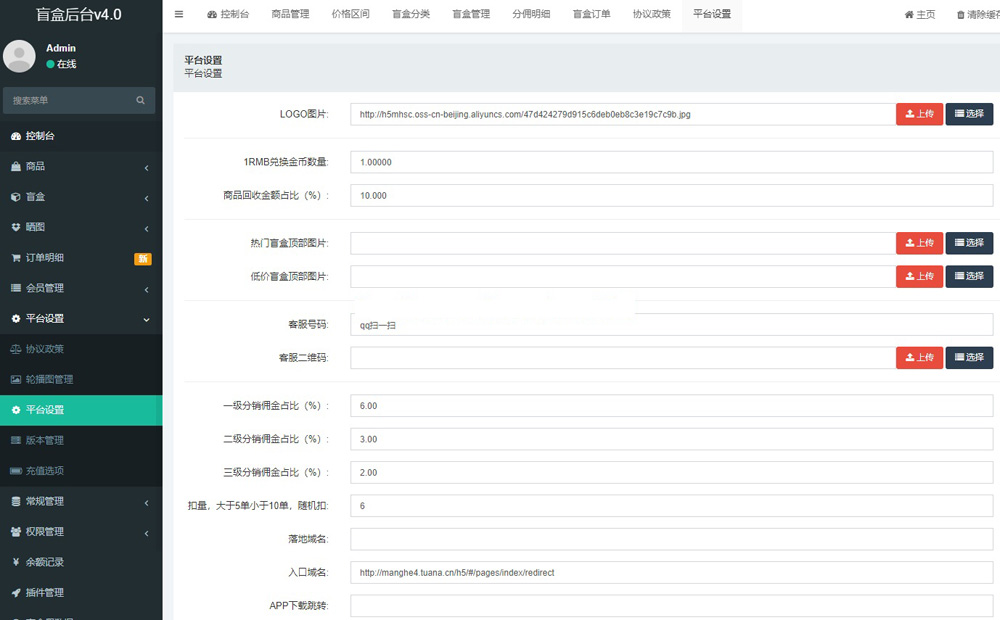Click 上传 button for 热门盲盒顶部图片
The width and height of the screenshot is (1000, 620).
click(919, 243)
